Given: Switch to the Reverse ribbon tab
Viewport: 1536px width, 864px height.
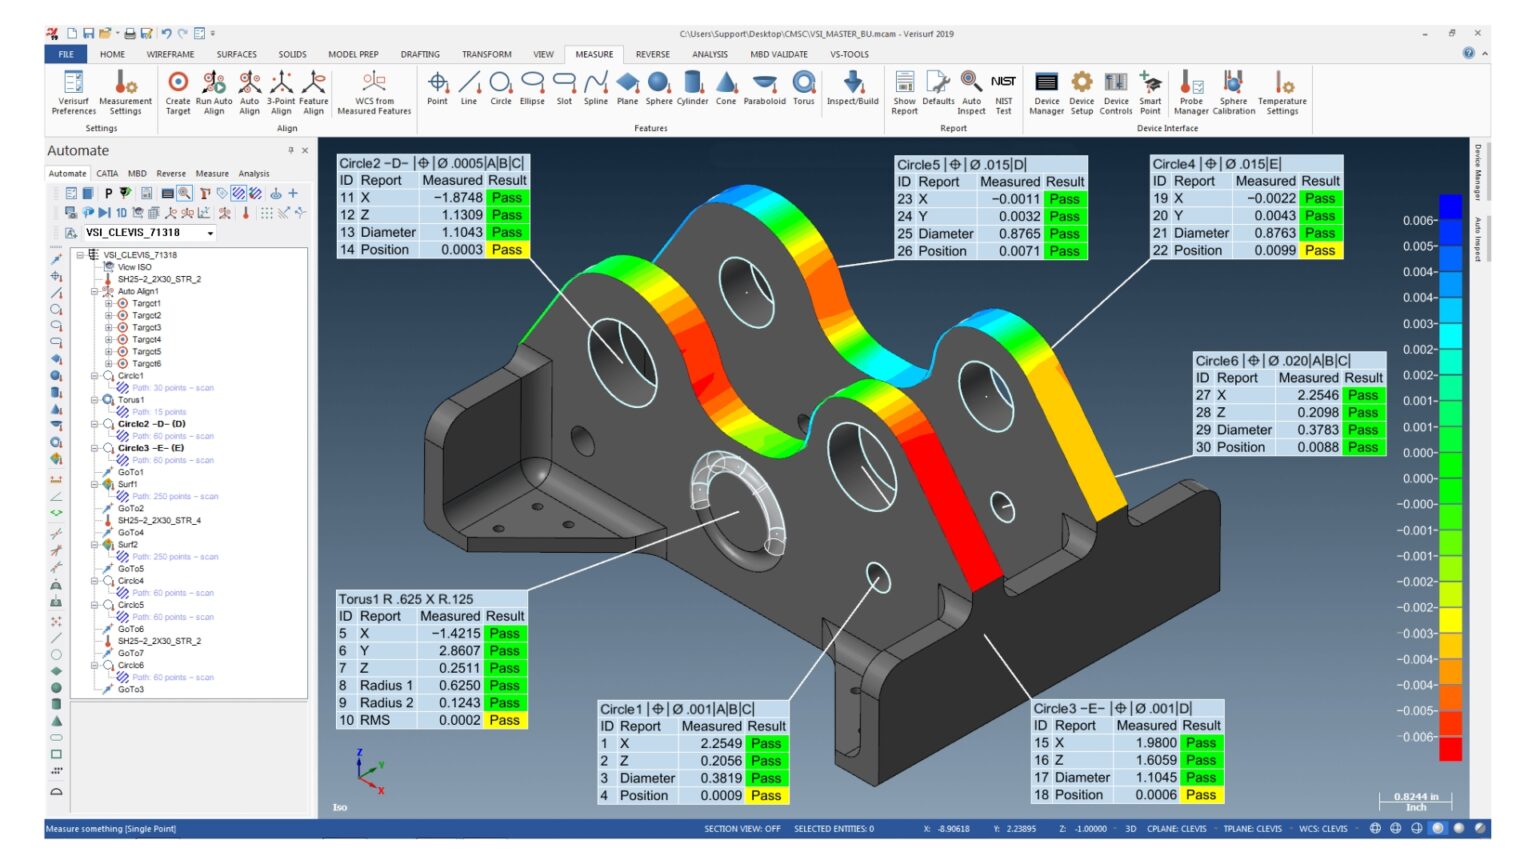Looking at the screenshot, I should pyautogui.click(x=652, y=54).
